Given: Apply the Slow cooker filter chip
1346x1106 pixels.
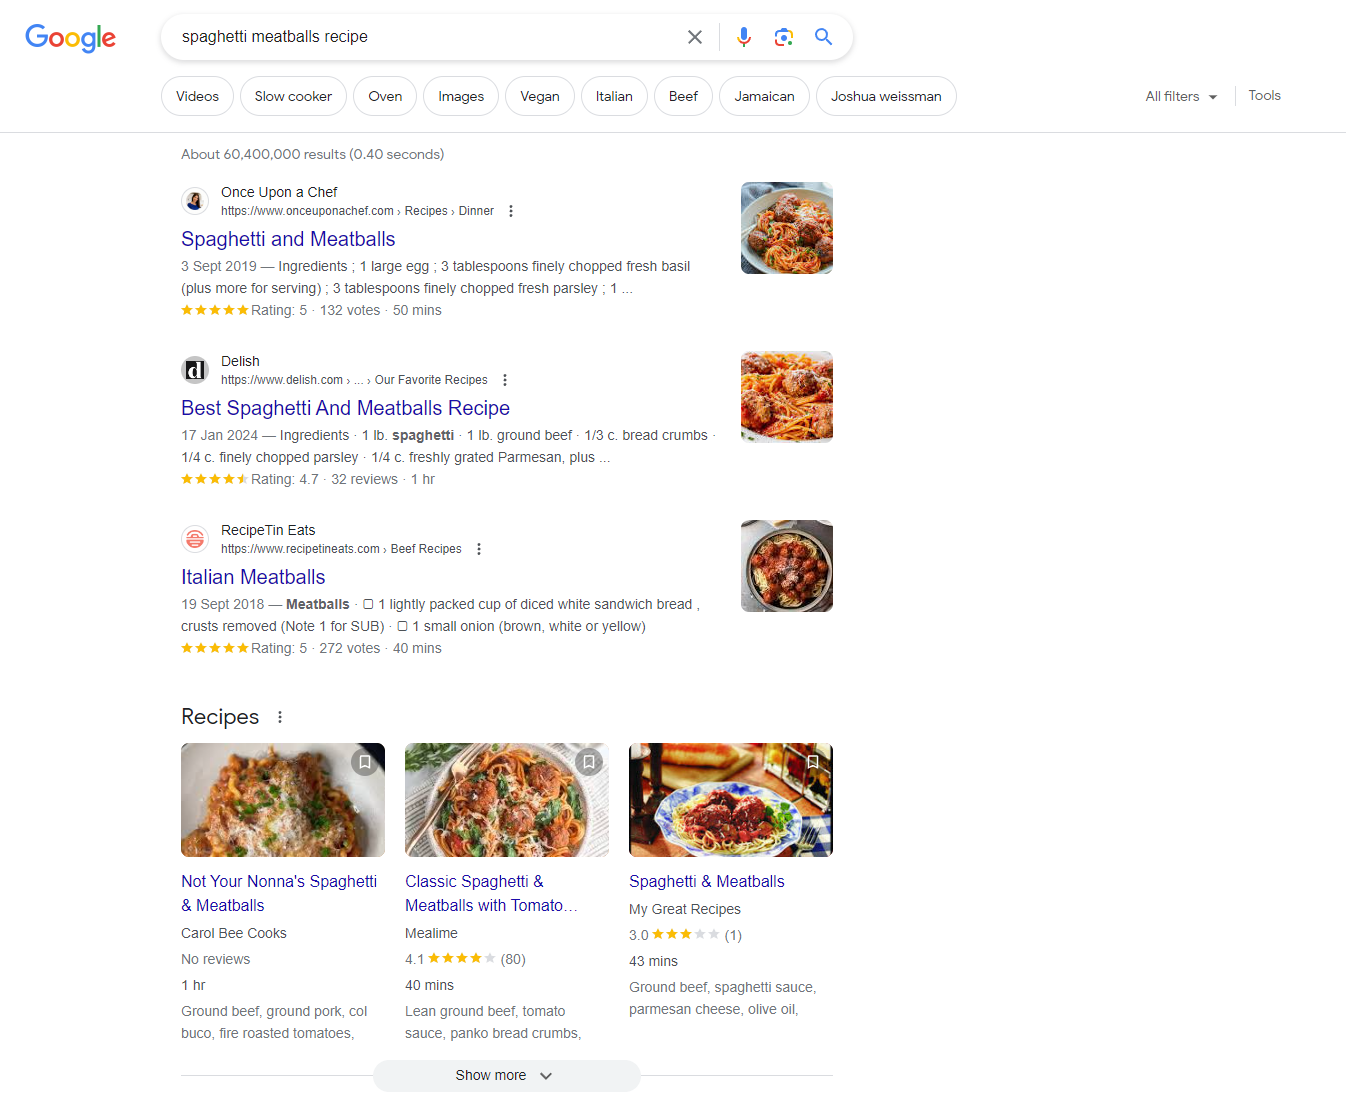Looking at the screenshot, I should (x=293, y=96).
